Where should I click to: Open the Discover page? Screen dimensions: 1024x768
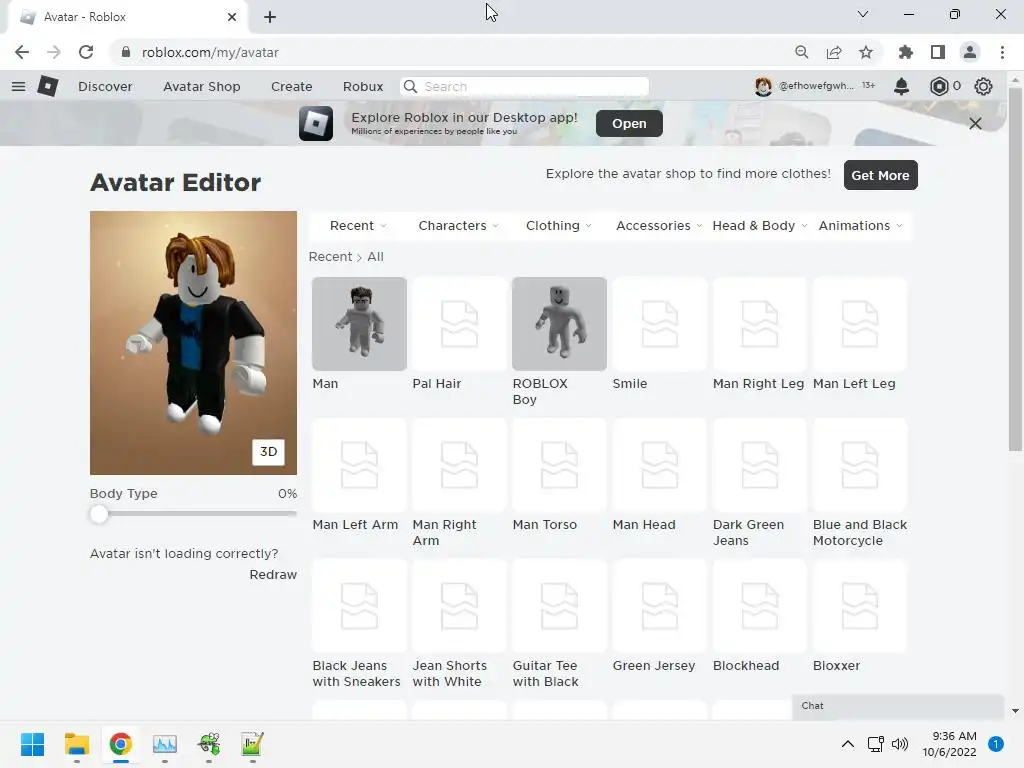105,86
